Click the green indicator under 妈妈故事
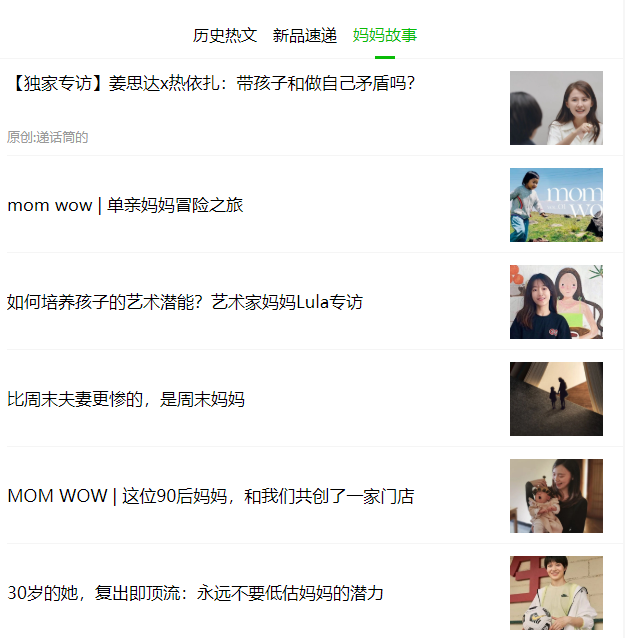Viewport: 625px width, 638px height. 385,57
